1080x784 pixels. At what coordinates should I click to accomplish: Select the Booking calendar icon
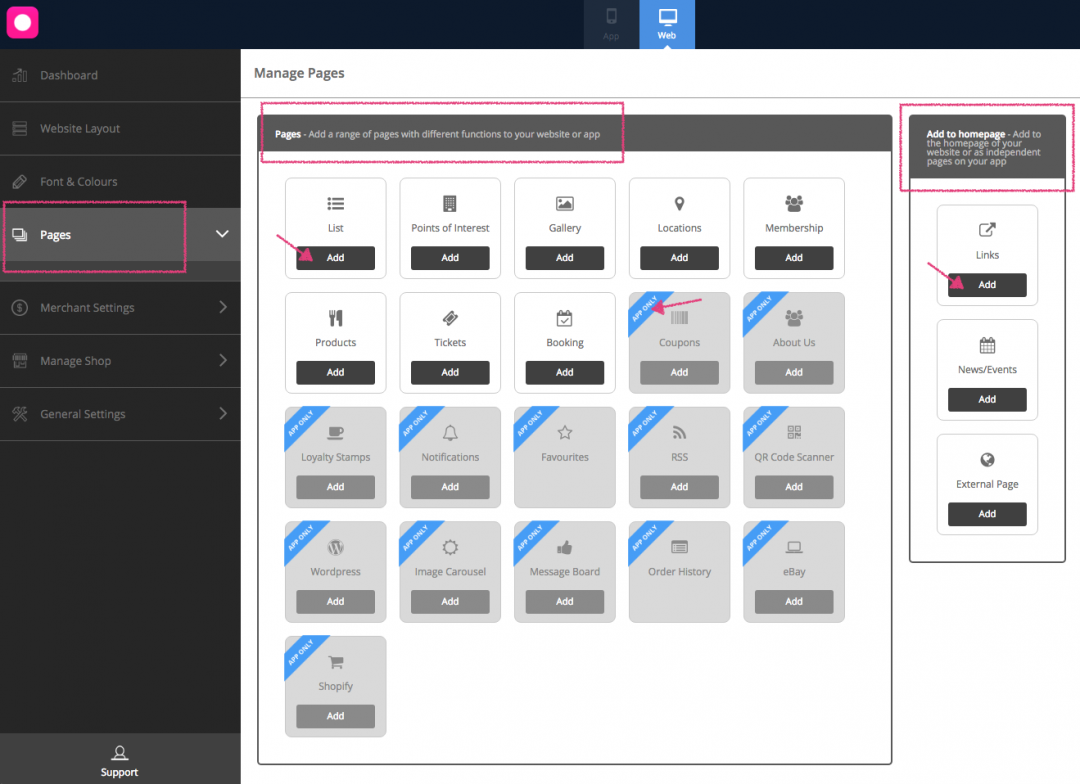(x=564, y=318)
